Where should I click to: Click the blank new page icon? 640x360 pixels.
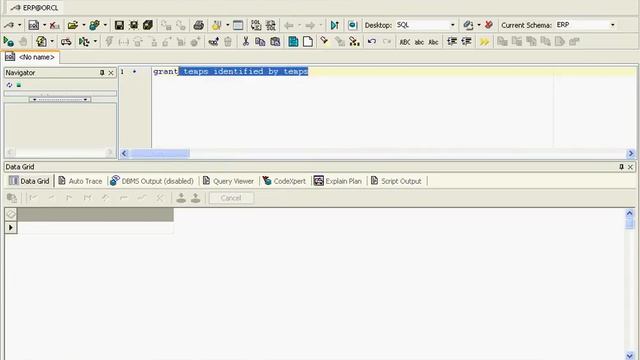(308, 41)
